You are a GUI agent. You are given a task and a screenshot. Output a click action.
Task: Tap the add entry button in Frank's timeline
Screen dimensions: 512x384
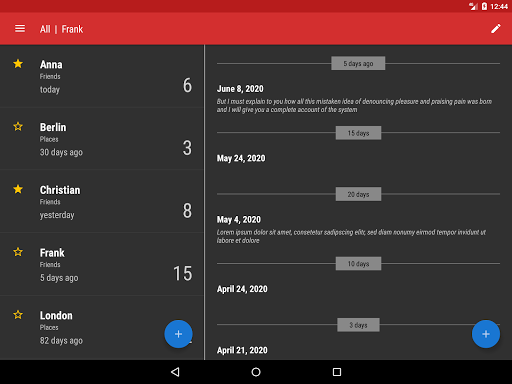[x=486, y=334]
